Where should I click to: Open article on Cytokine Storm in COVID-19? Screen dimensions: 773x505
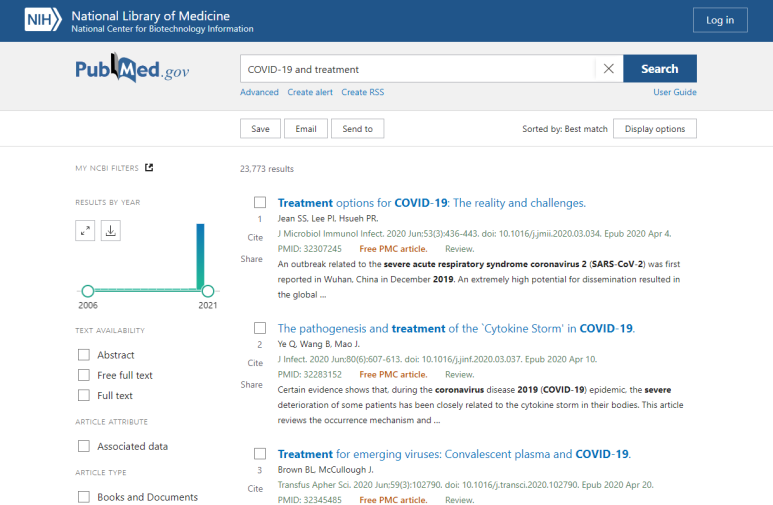click(x=456, y=328)
